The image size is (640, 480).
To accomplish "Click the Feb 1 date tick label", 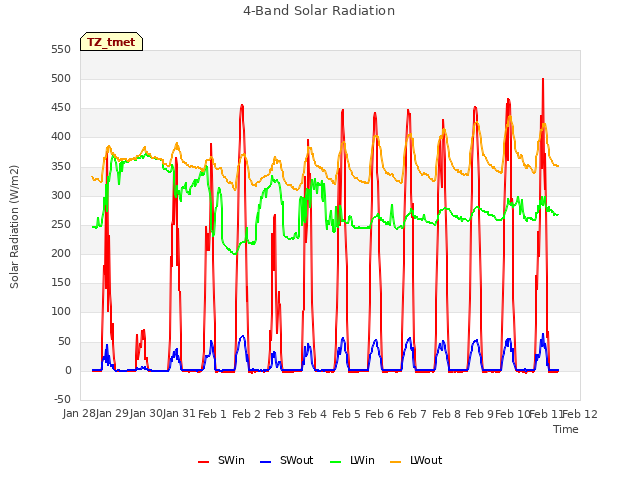I will pyautogui.click(x=212, y=414).
